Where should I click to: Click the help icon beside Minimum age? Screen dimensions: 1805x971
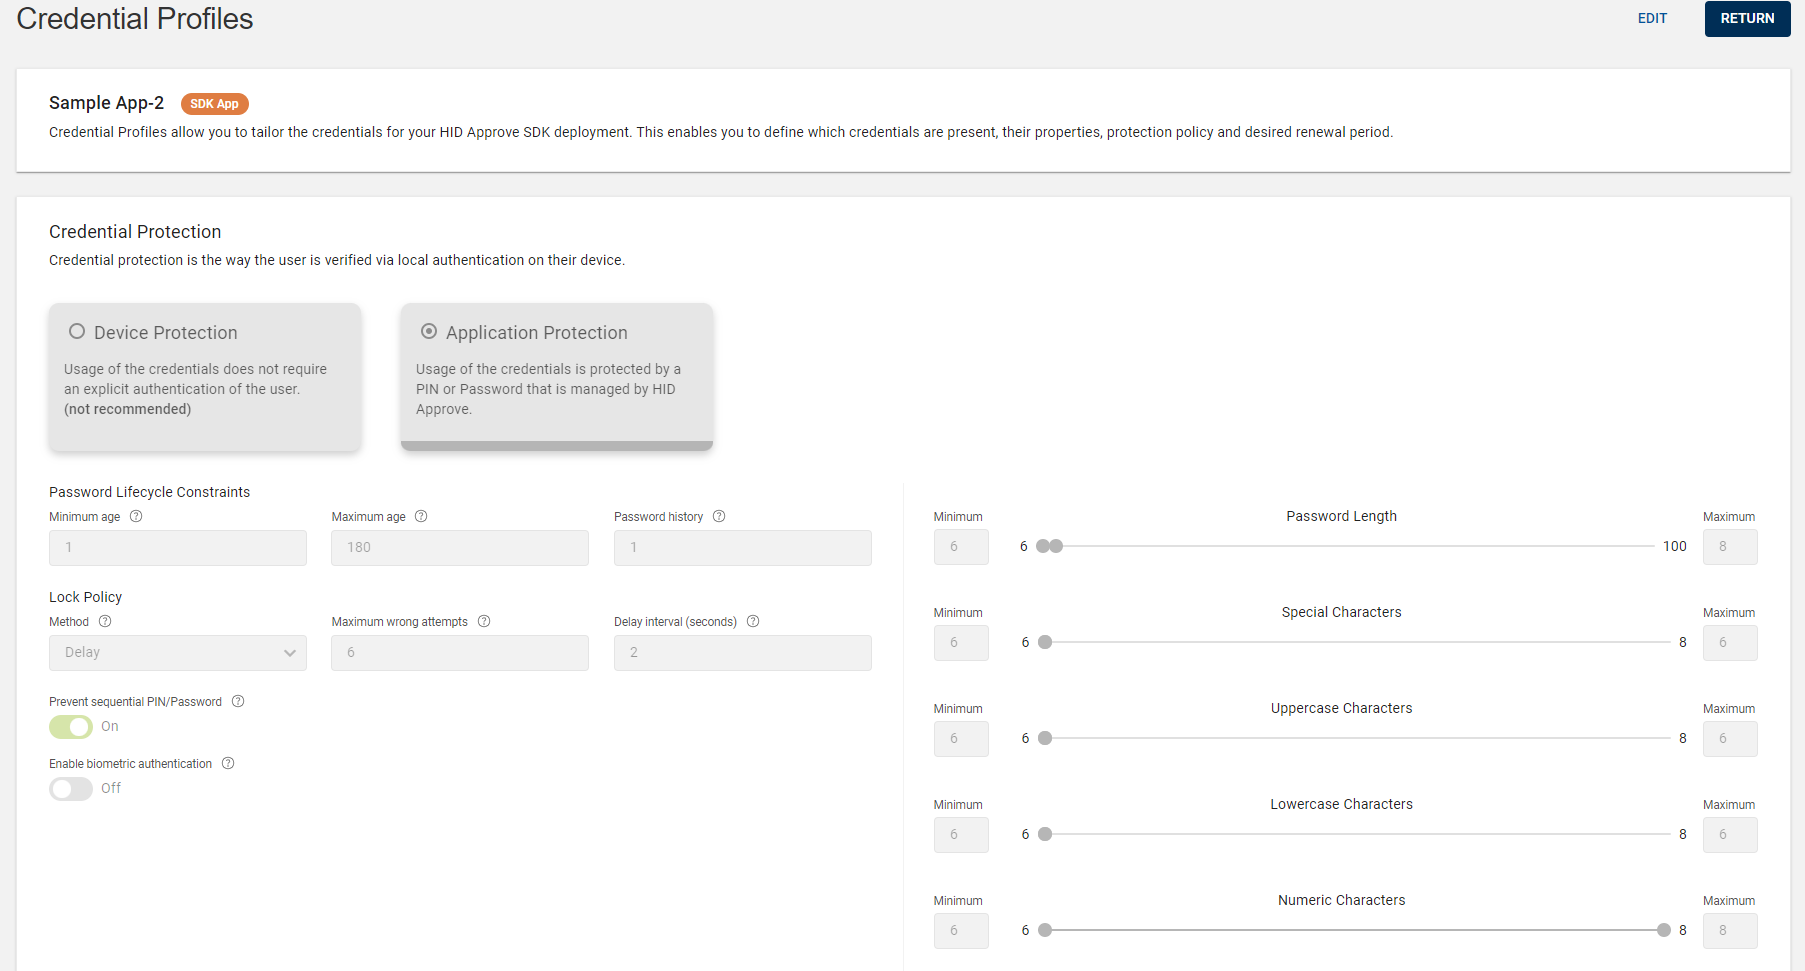[x=136, y=517]
